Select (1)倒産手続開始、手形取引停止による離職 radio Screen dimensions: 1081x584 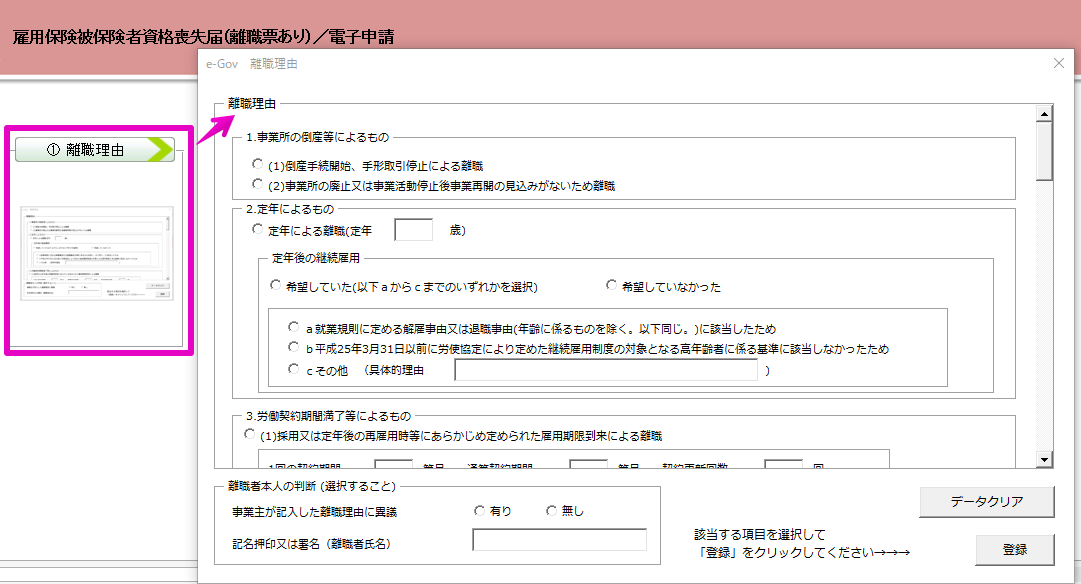258,166
